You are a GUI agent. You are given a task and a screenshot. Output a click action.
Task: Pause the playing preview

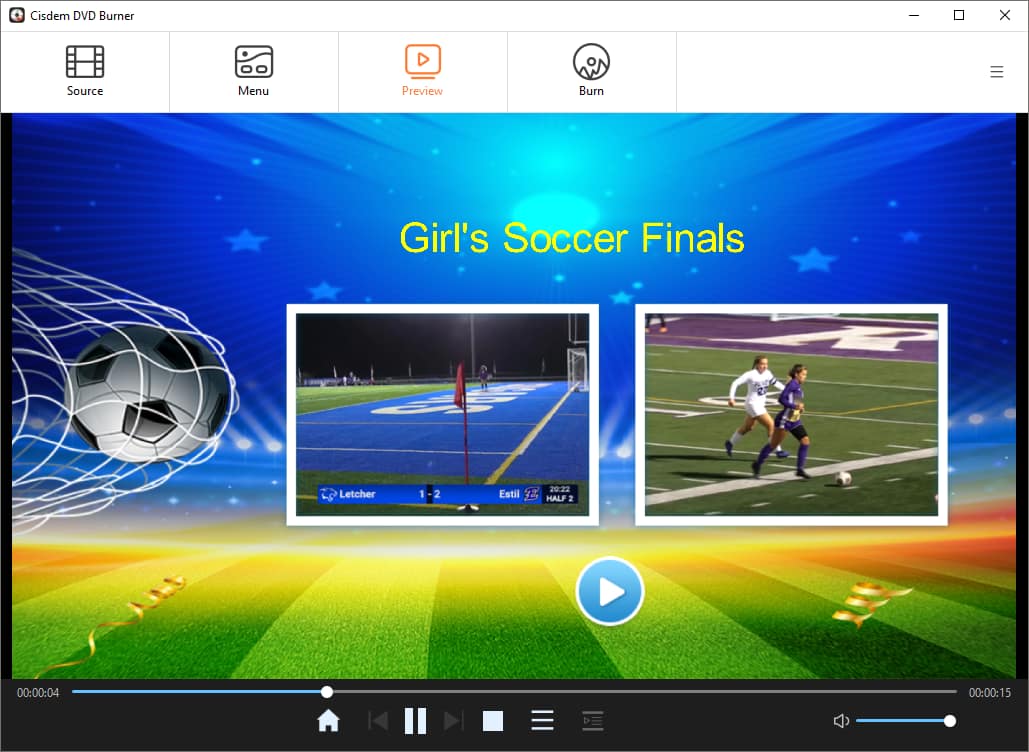[415, 720]
